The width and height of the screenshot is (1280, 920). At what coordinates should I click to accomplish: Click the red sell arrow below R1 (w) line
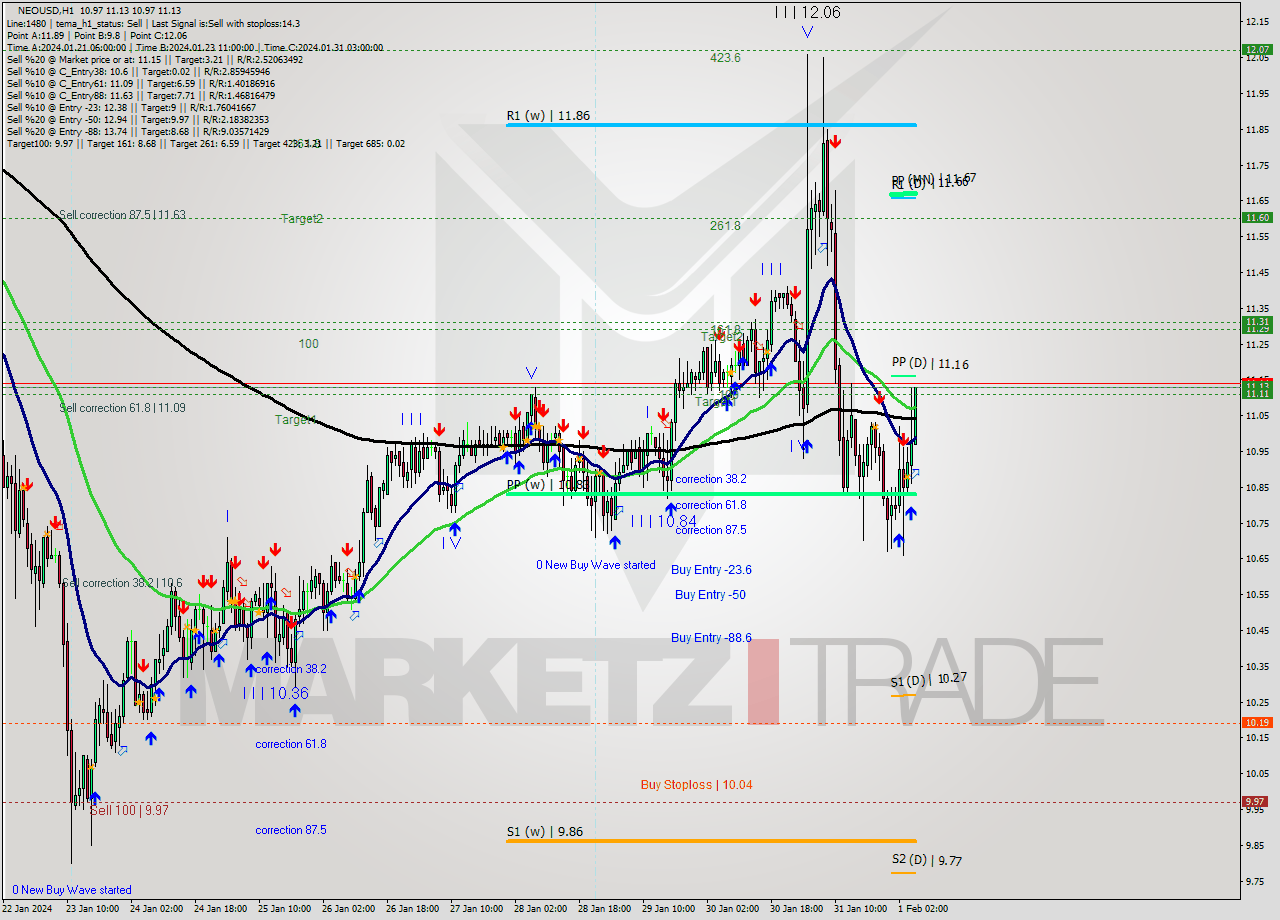[x=834, y=142]
